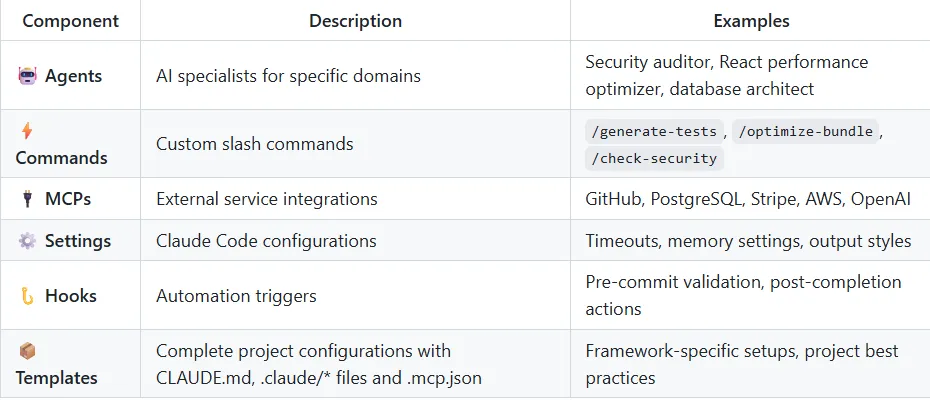Click the package box icon above Templates
Screen dimensions: 930x400
(27, 351)
